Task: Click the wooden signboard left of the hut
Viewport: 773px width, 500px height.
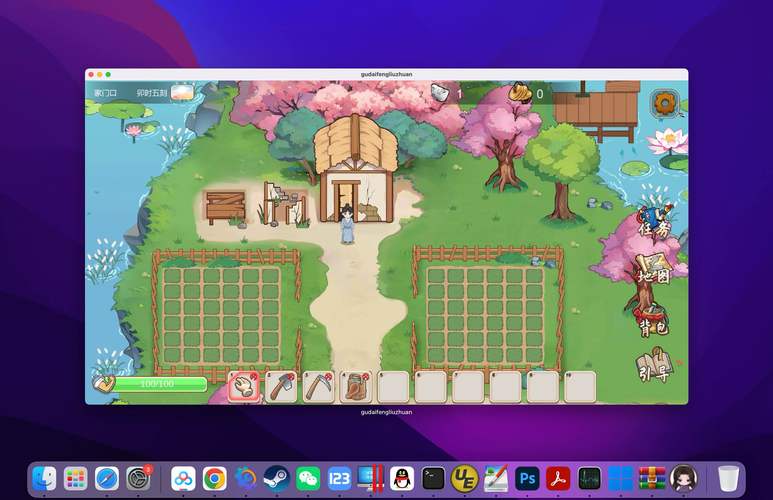Action: pyautogui.click(x=225, y=206)
